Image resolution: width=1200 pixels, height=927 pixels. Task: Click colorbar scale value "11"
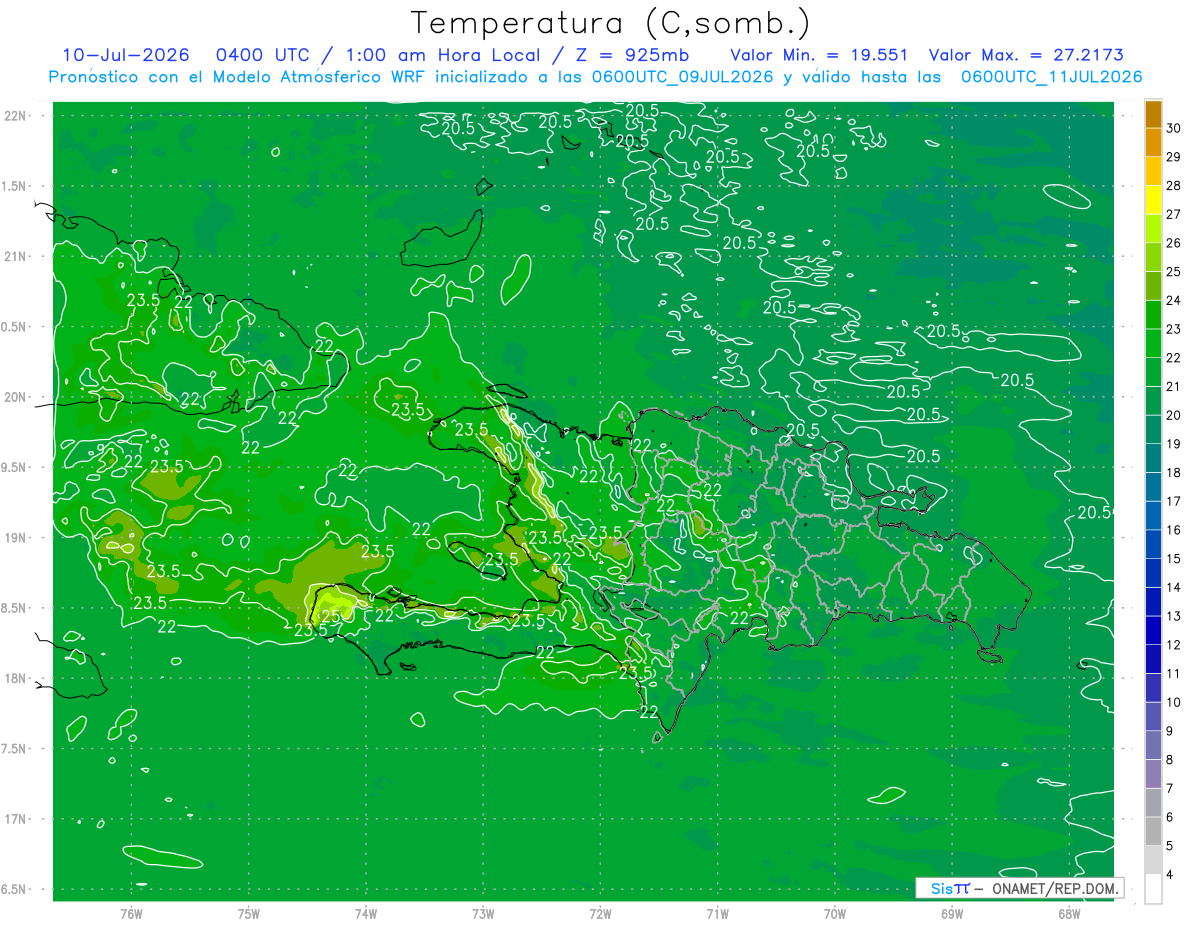(x=1174, y=673)
